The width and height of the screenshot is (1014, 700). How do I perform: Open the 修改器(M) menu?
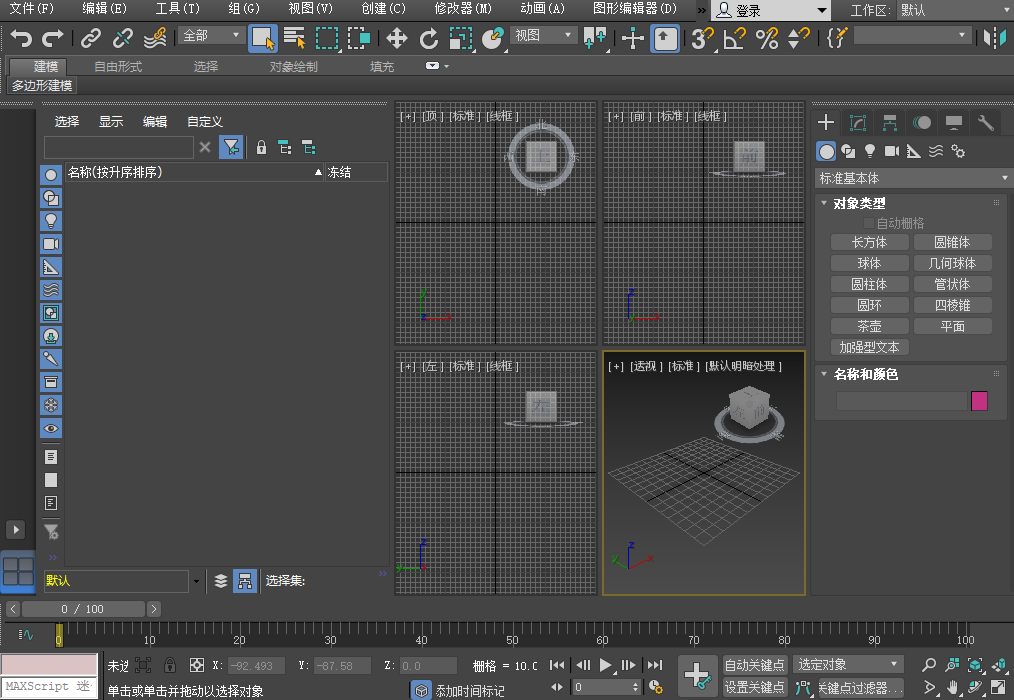(463, 9)
